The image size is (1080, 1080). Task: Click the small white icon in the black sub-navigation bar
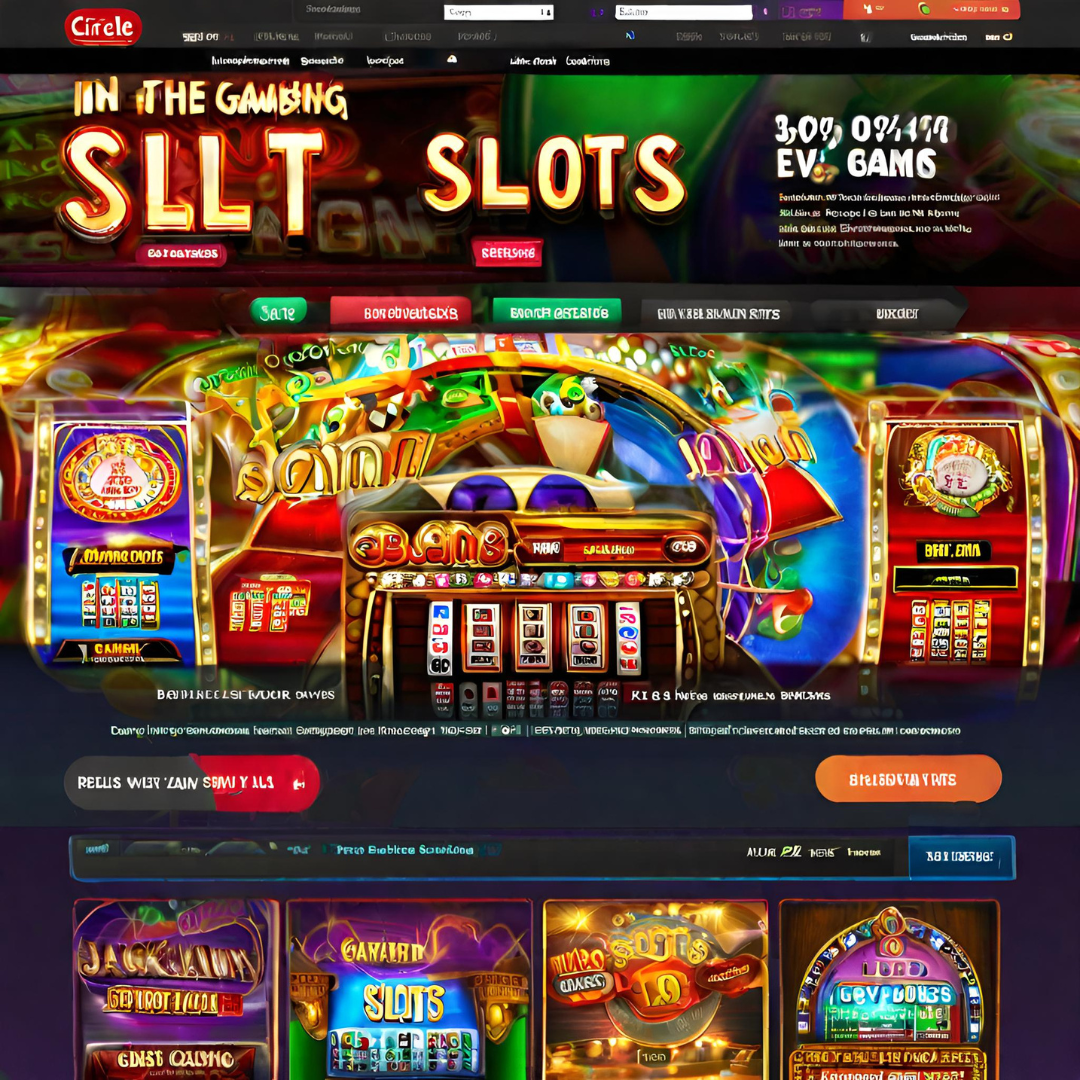pyautogui.click(x=452, y=60)
